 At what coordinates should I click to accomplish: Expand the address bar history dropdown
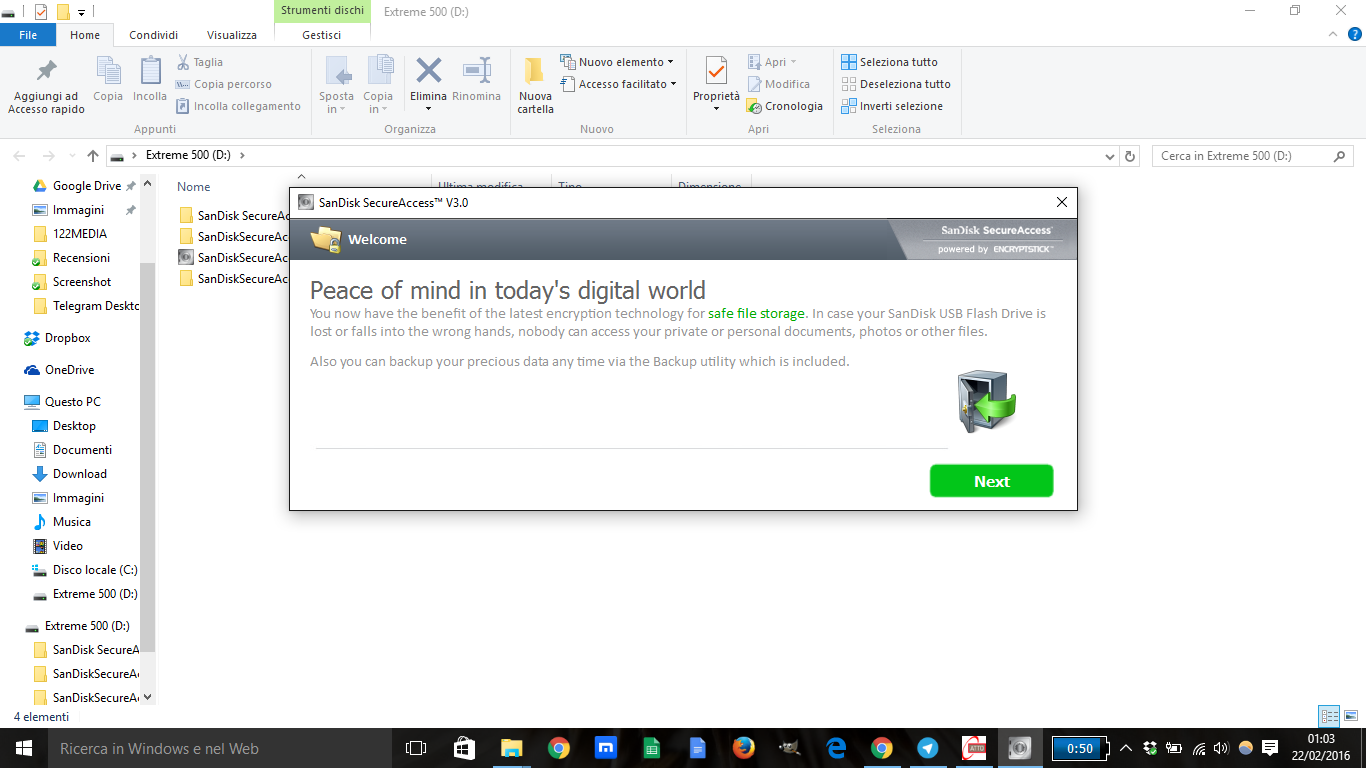[1109, 156]
